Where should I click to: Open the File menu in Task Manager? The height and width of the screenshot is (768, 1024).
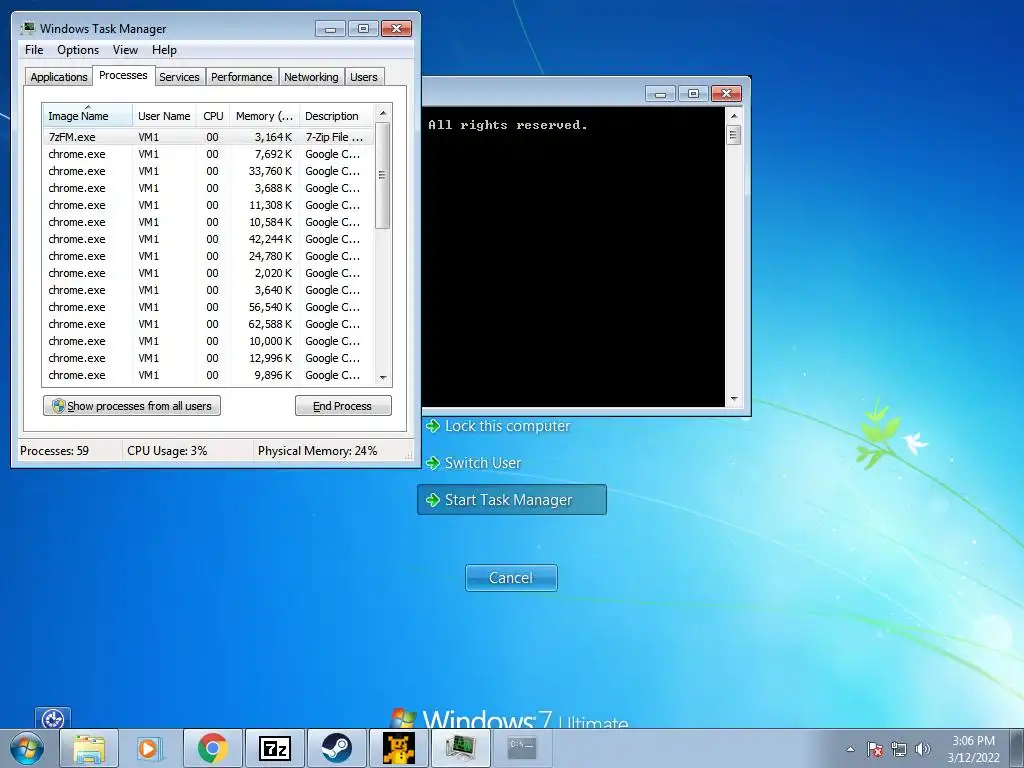click(34, 50)
